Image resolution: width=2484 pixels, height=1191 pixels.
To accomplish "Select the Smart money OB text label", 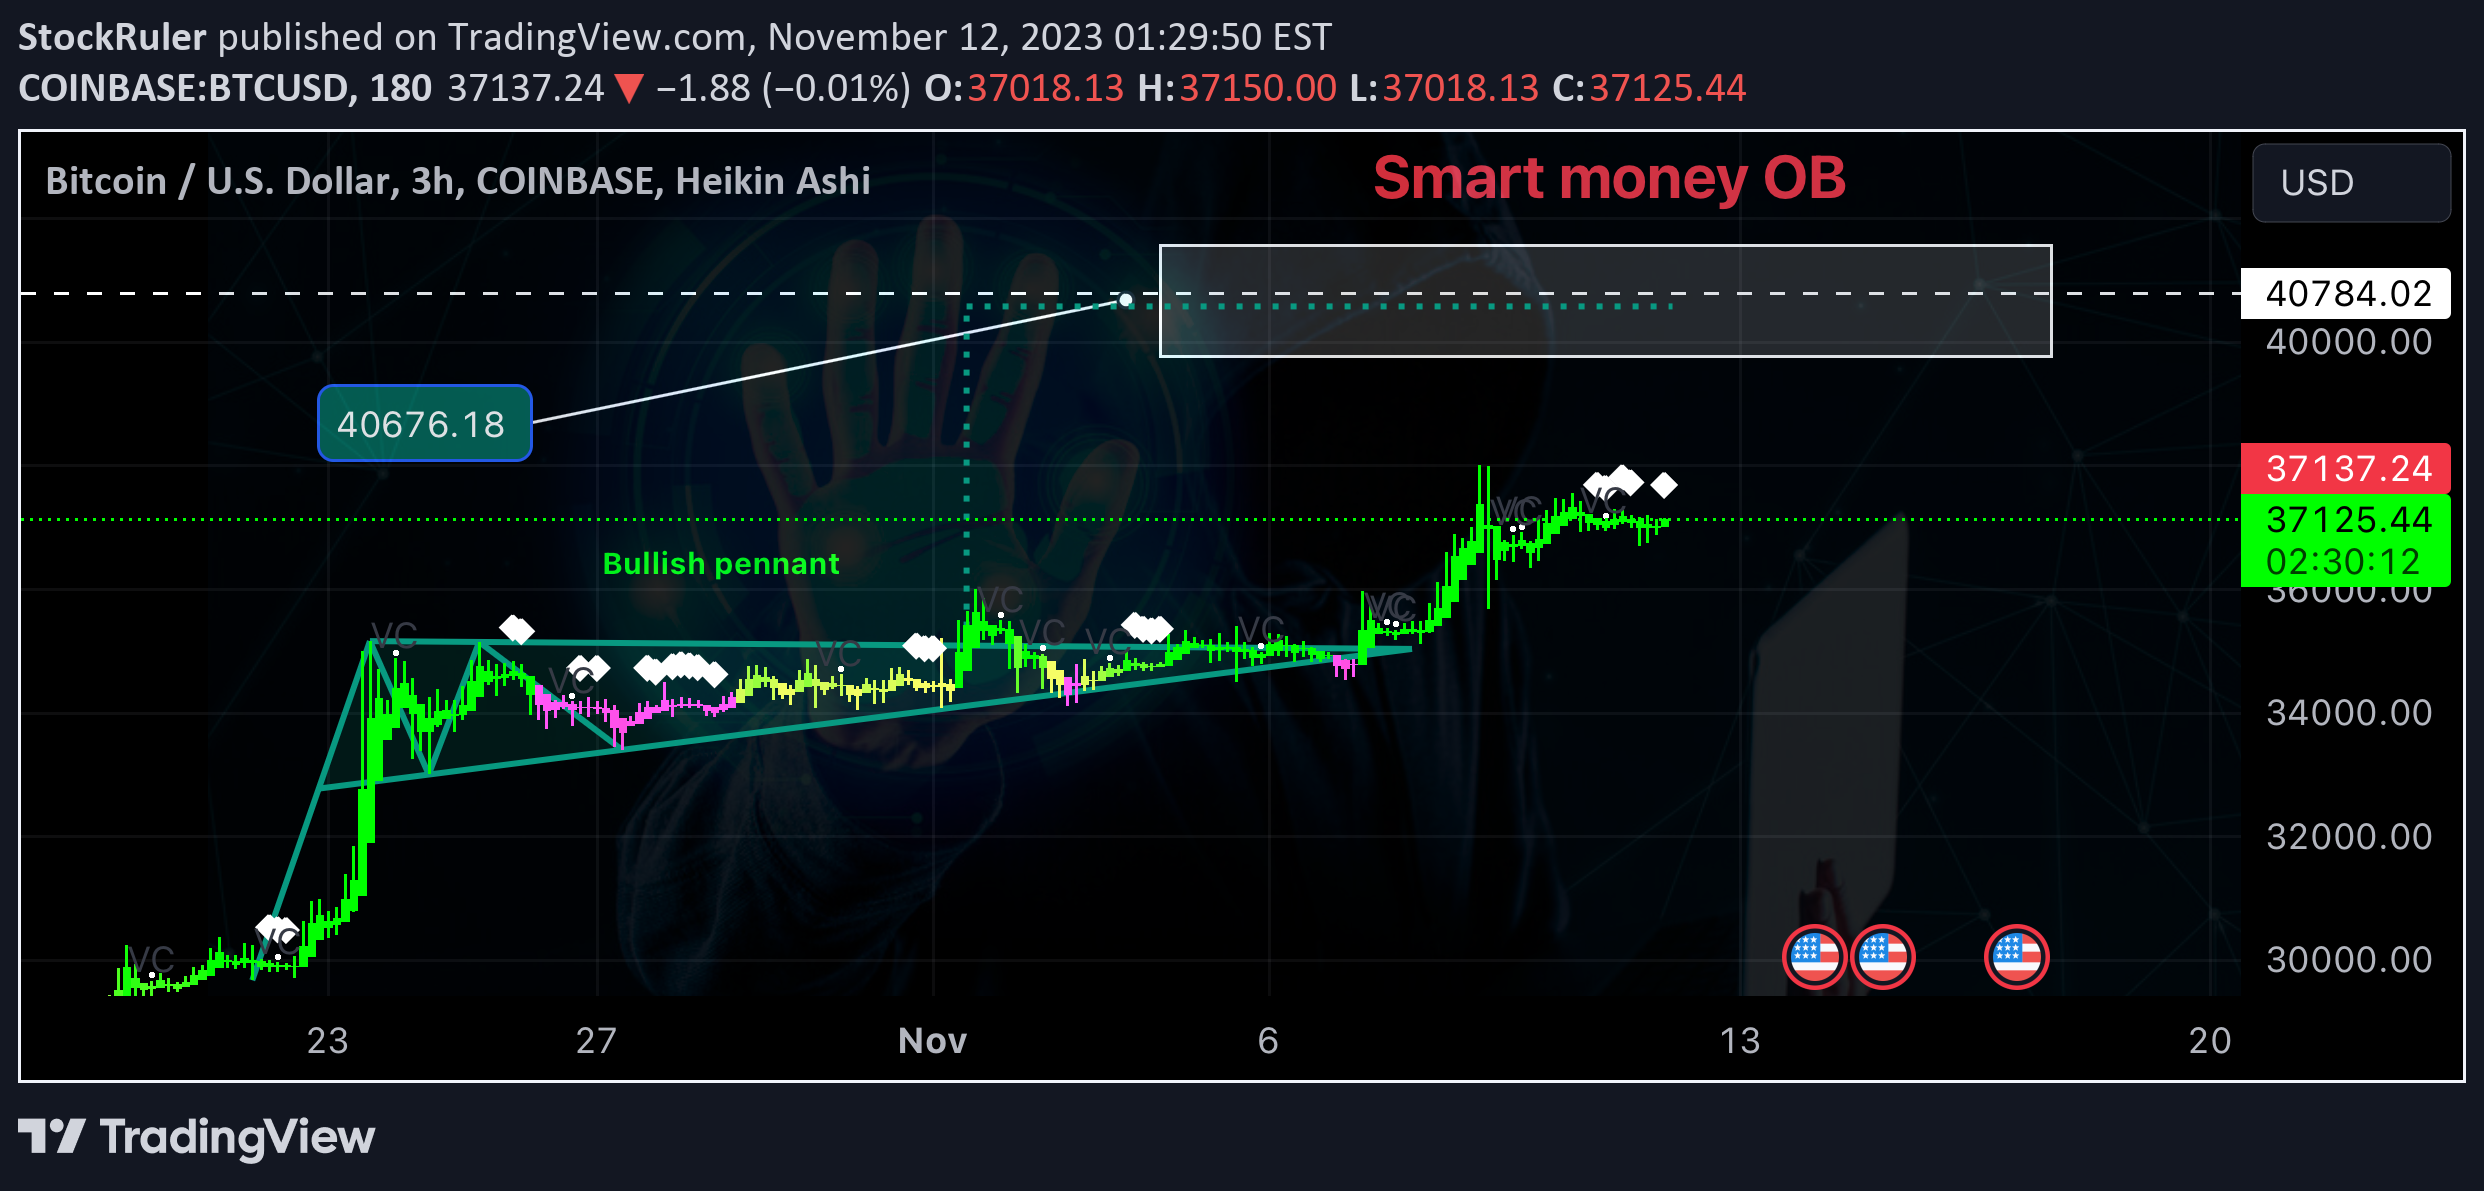I will point(1609,178).
